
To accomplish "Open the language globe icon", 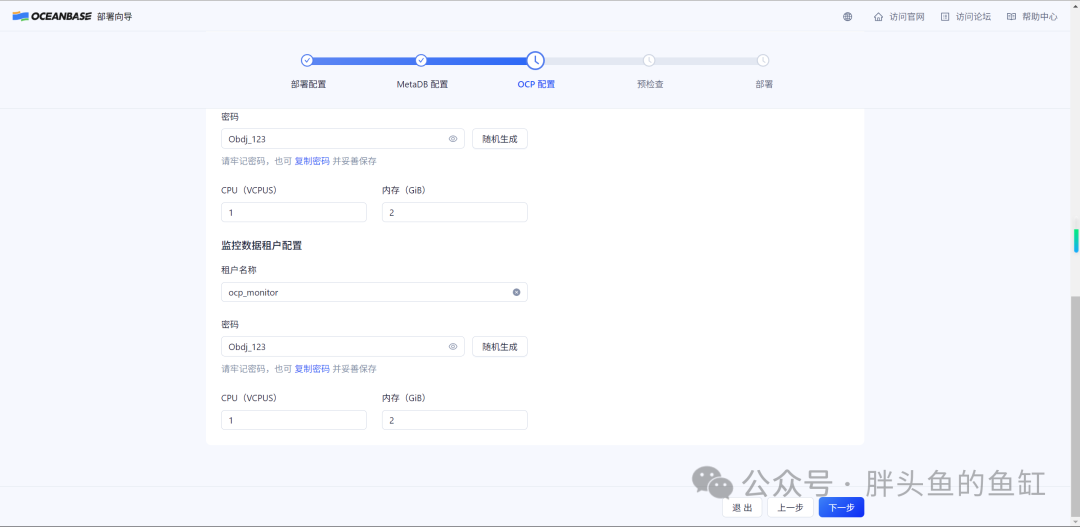I will [x=847, y=17].
